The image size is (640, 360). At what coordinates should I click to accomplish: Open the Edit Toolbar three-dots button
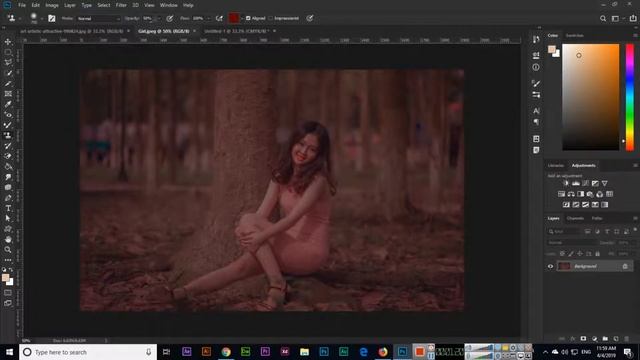pyautogui.click(x=8, y=260)
